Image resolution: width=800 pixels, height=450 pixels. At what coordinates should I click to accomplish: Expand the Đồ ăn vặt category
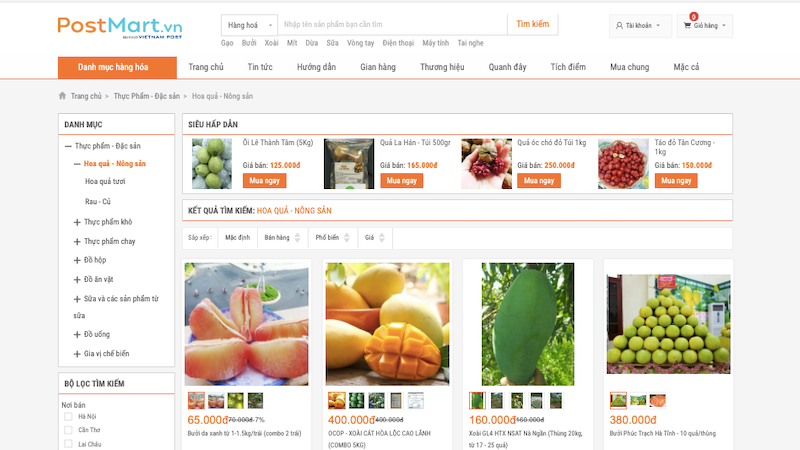[77, 280]
